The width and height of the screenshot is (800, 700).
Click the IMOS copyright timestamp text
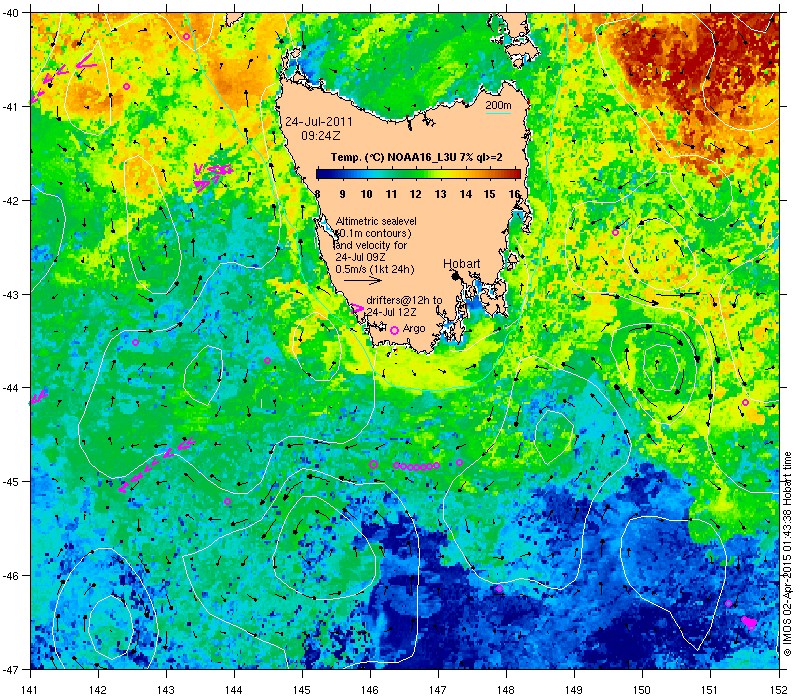point(788,555)
